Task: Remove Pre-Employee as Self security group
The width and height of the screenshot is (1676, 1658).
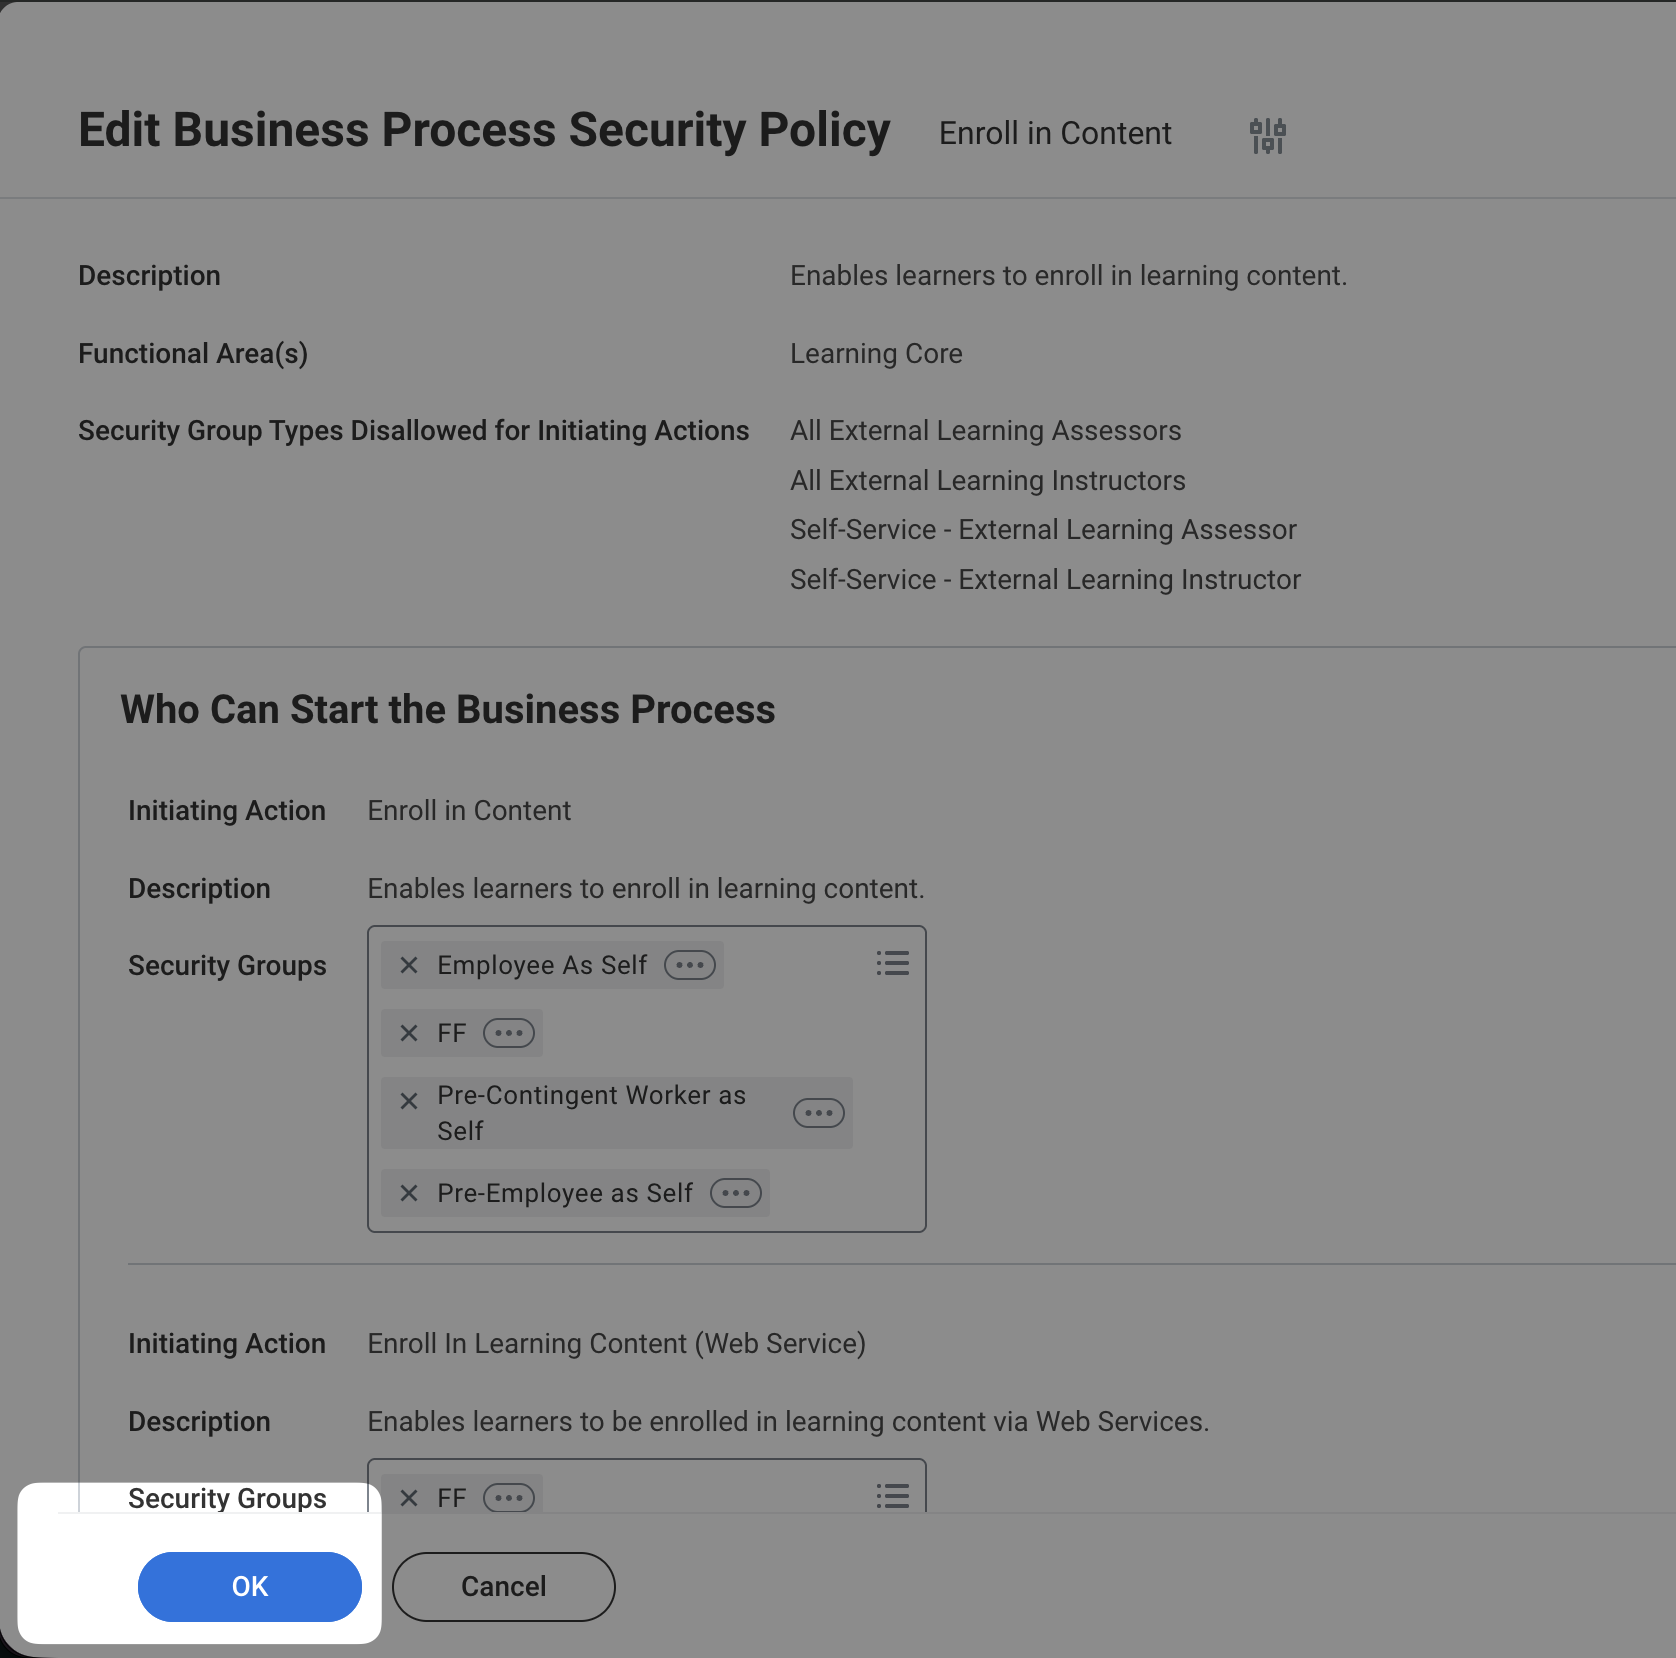Action: click(409, 1193)
